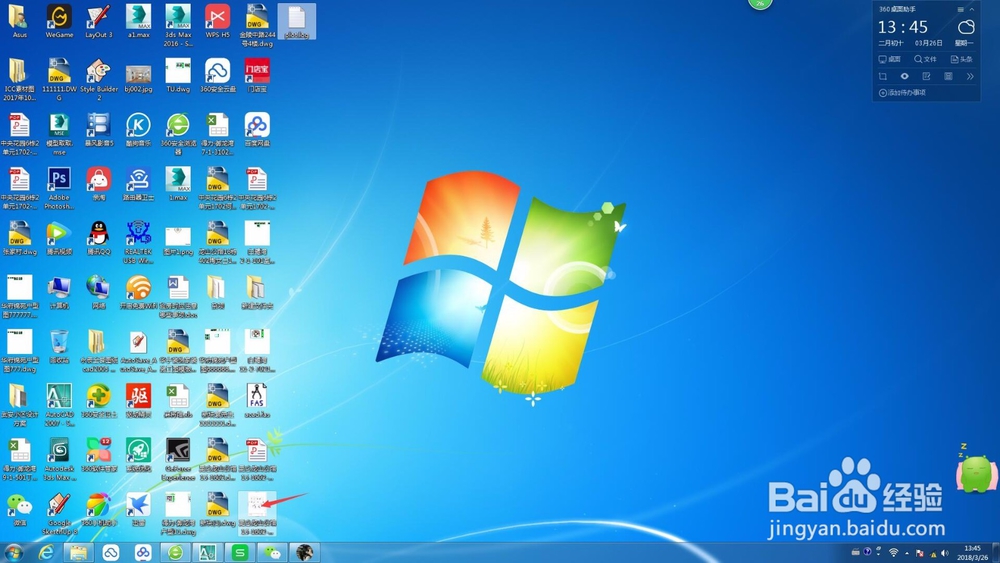The image size is (1000, 563).
Task: Select the 1.max file icon
Action: [x=178, y=184]
